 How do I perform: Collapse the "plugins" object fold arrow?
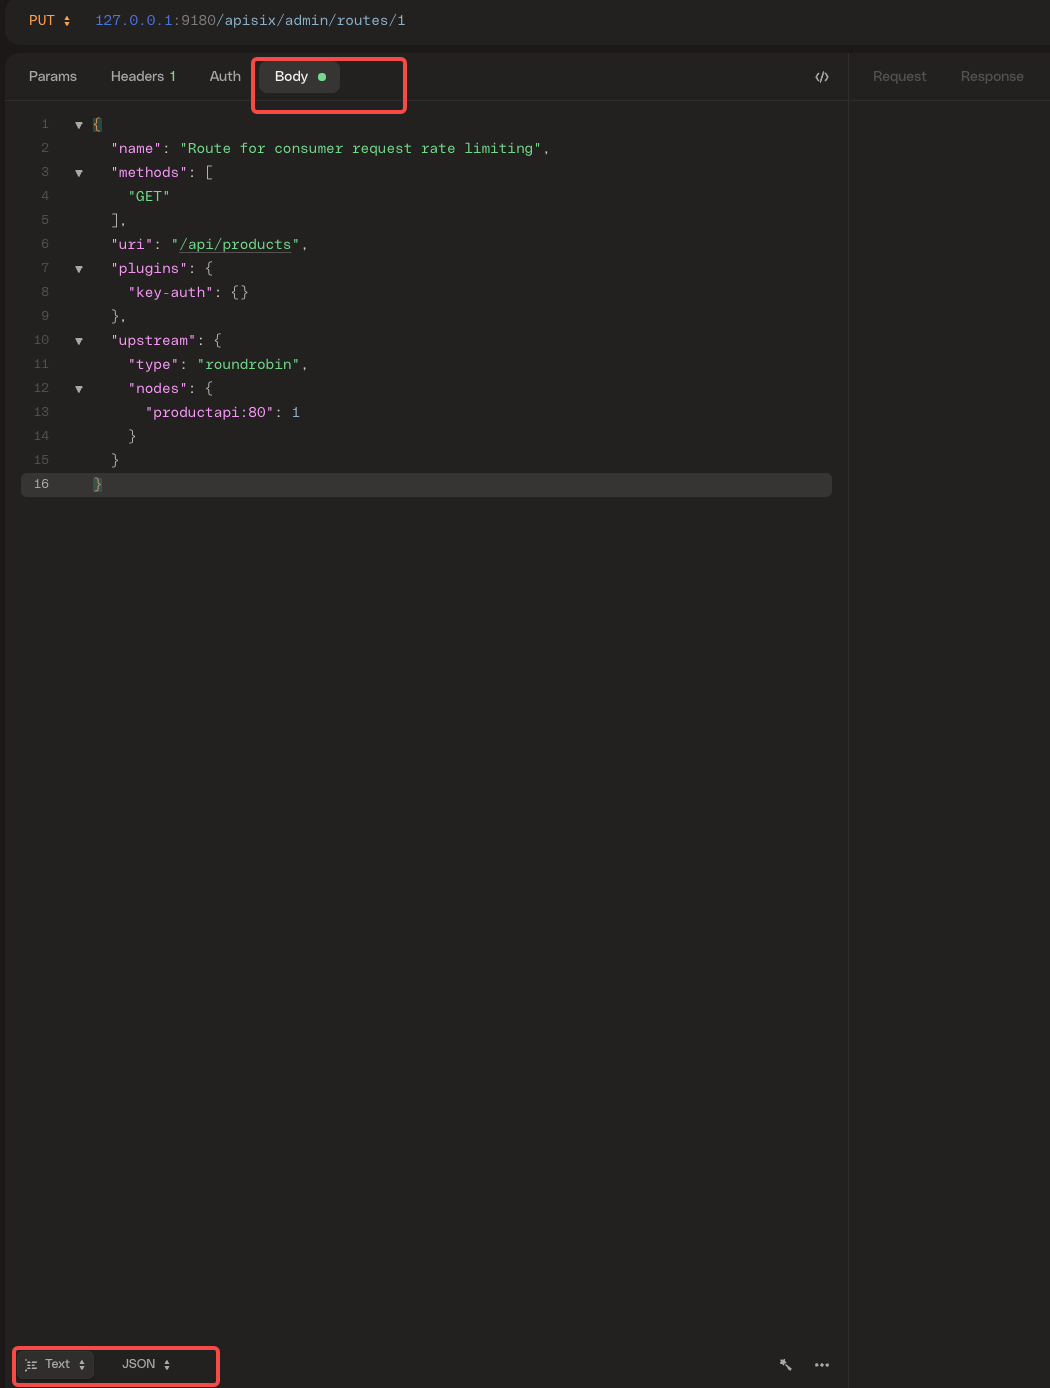pyautogui.click(x=79, y=269)
